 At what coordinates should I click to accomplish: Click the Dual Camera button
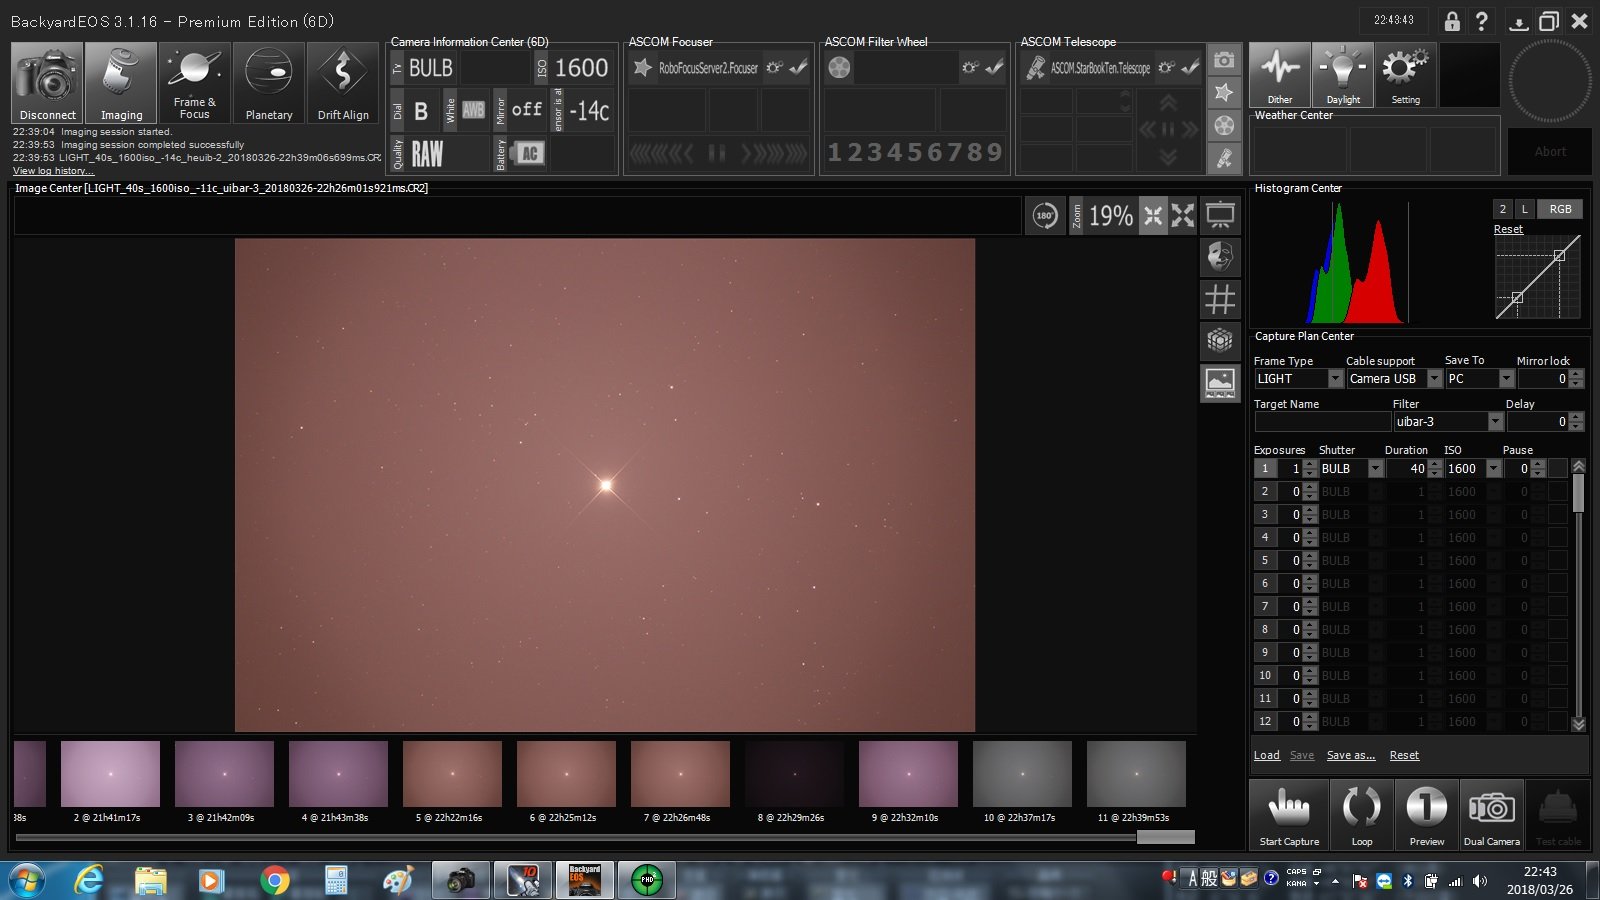[x=1492, y=815]
